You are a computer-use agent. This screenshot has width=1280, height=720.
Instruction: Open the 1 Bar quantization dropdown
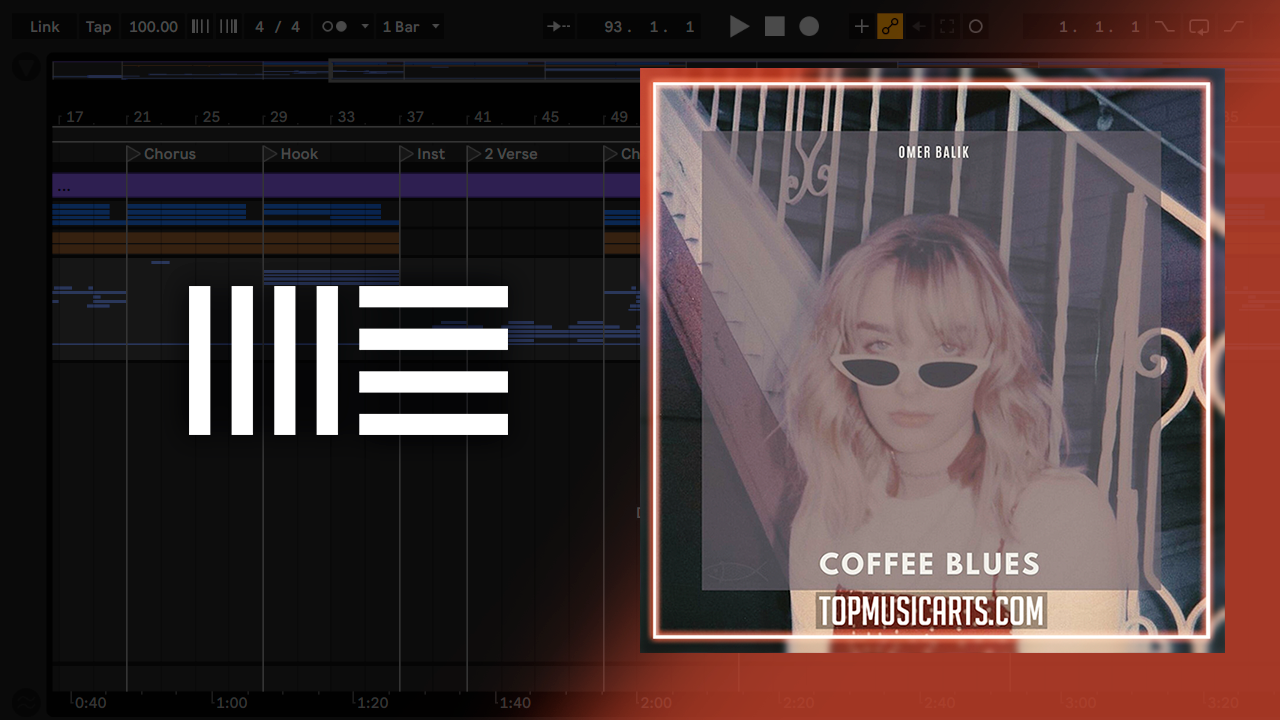(411, 27)
